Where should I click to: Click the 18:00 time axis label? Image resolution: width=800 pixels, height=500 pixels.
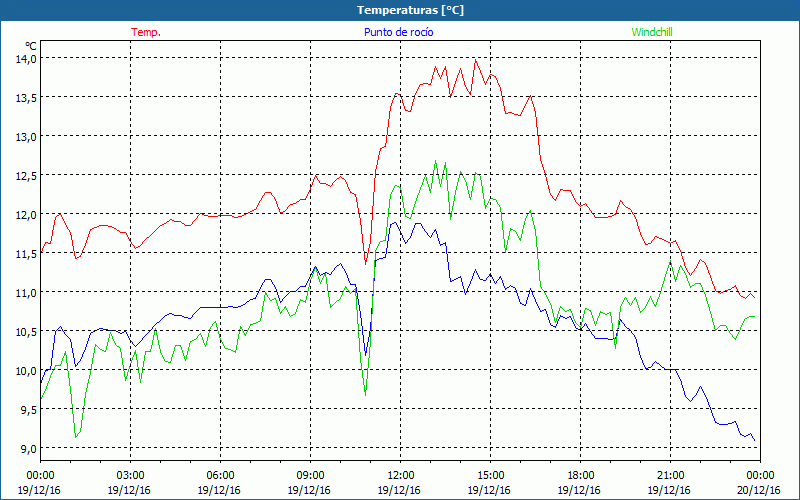pyautogui.click(x=580, y=476)
